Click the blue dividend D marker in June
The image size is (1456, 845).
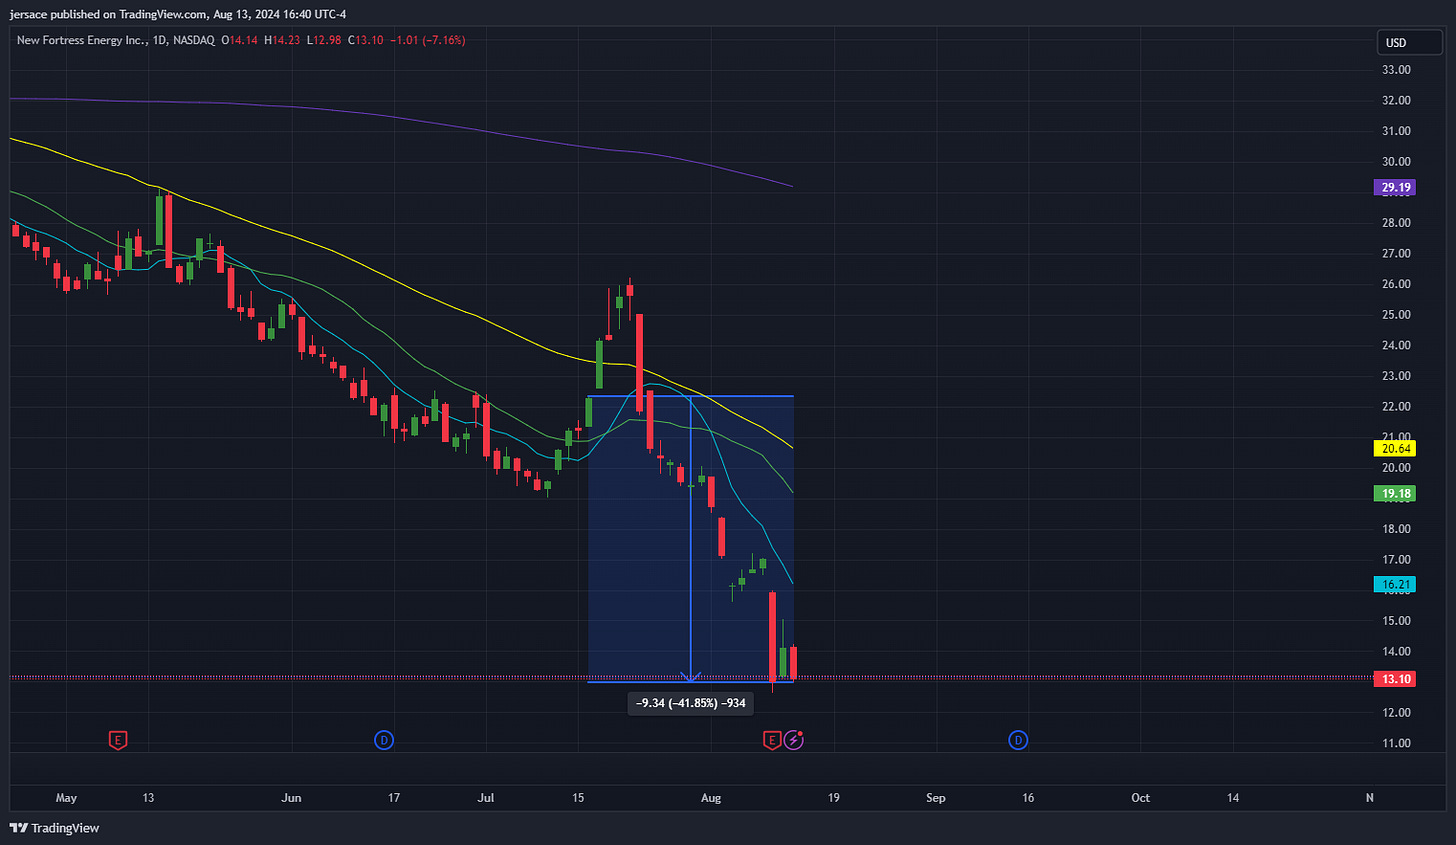(384, 740)
